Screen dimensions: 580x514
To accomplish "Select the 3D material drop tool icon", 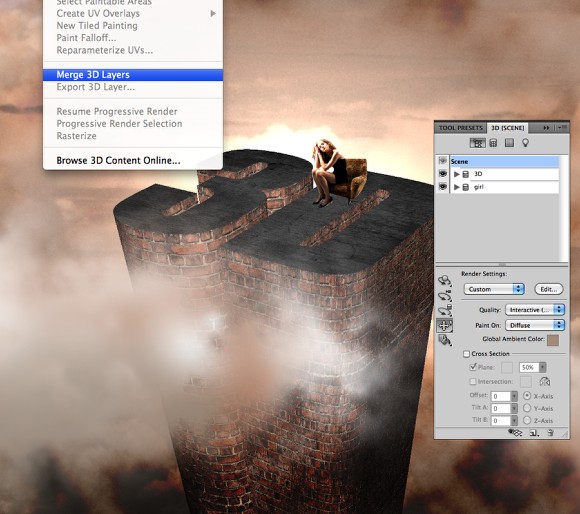I will point(445,340).
